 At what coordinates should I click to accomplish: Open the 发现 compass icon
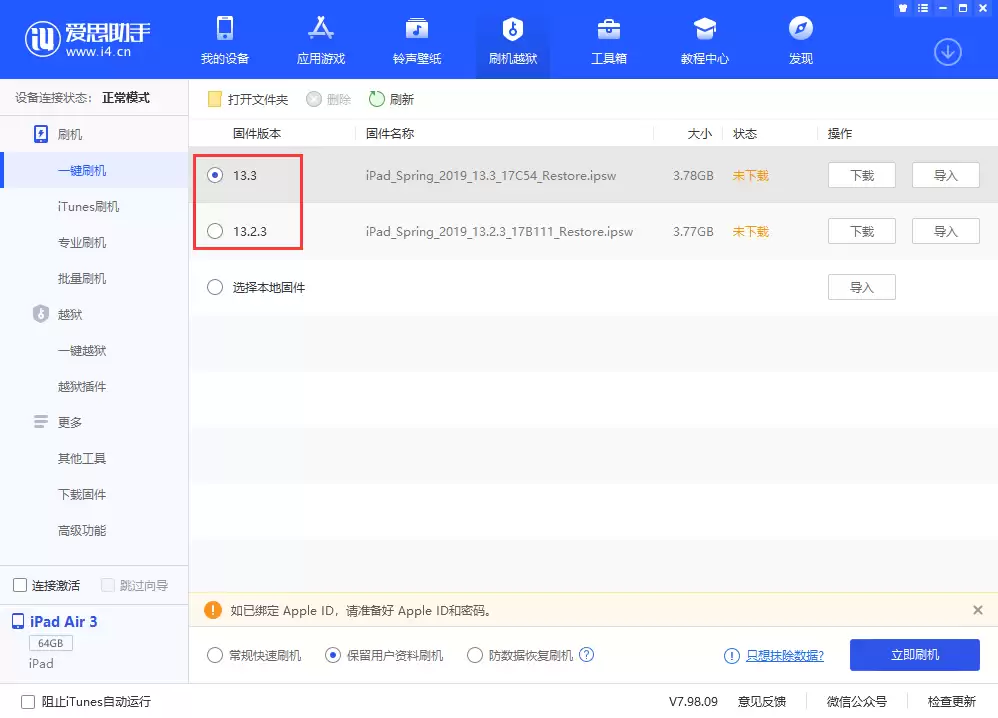801,29
